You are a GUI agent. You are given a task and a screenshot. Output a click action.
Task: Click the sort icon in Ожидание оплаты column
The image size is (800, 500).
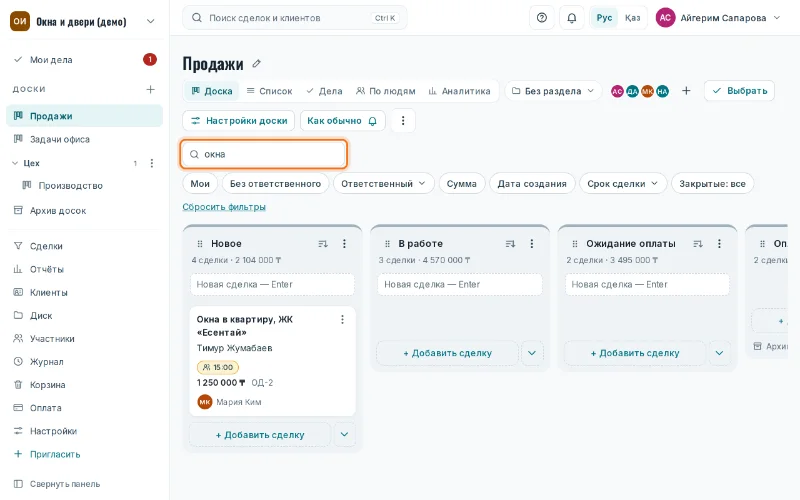click(x=698, y=244)
